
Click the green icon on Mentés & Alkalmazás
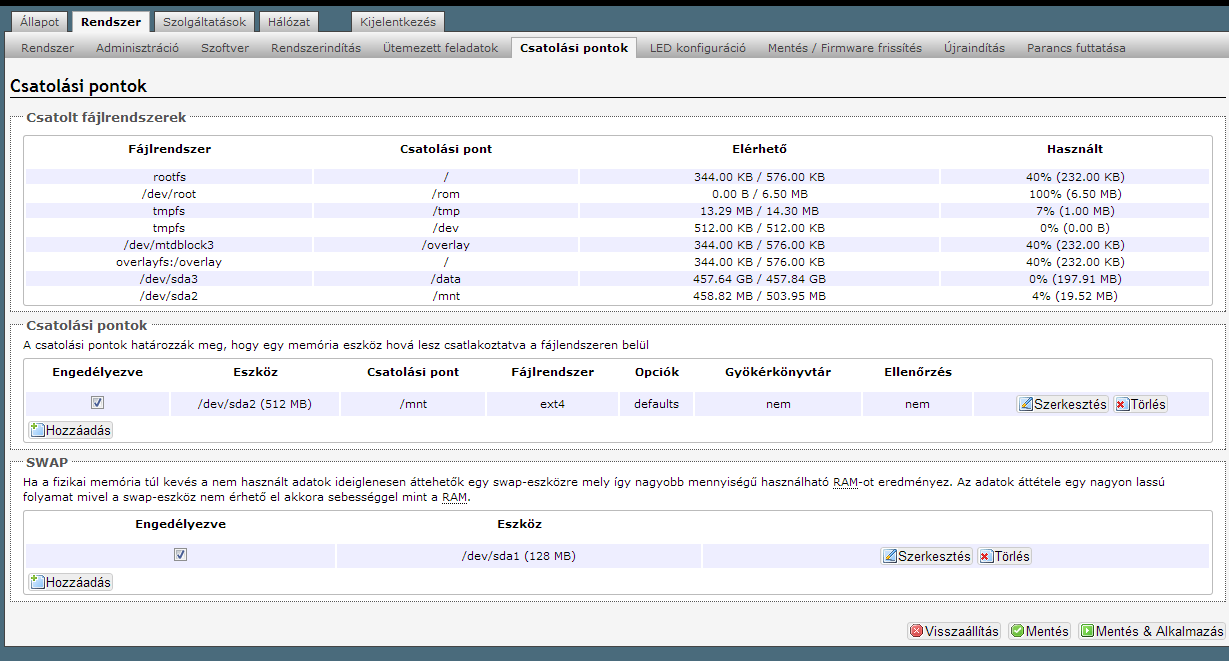click(1087, 632)
